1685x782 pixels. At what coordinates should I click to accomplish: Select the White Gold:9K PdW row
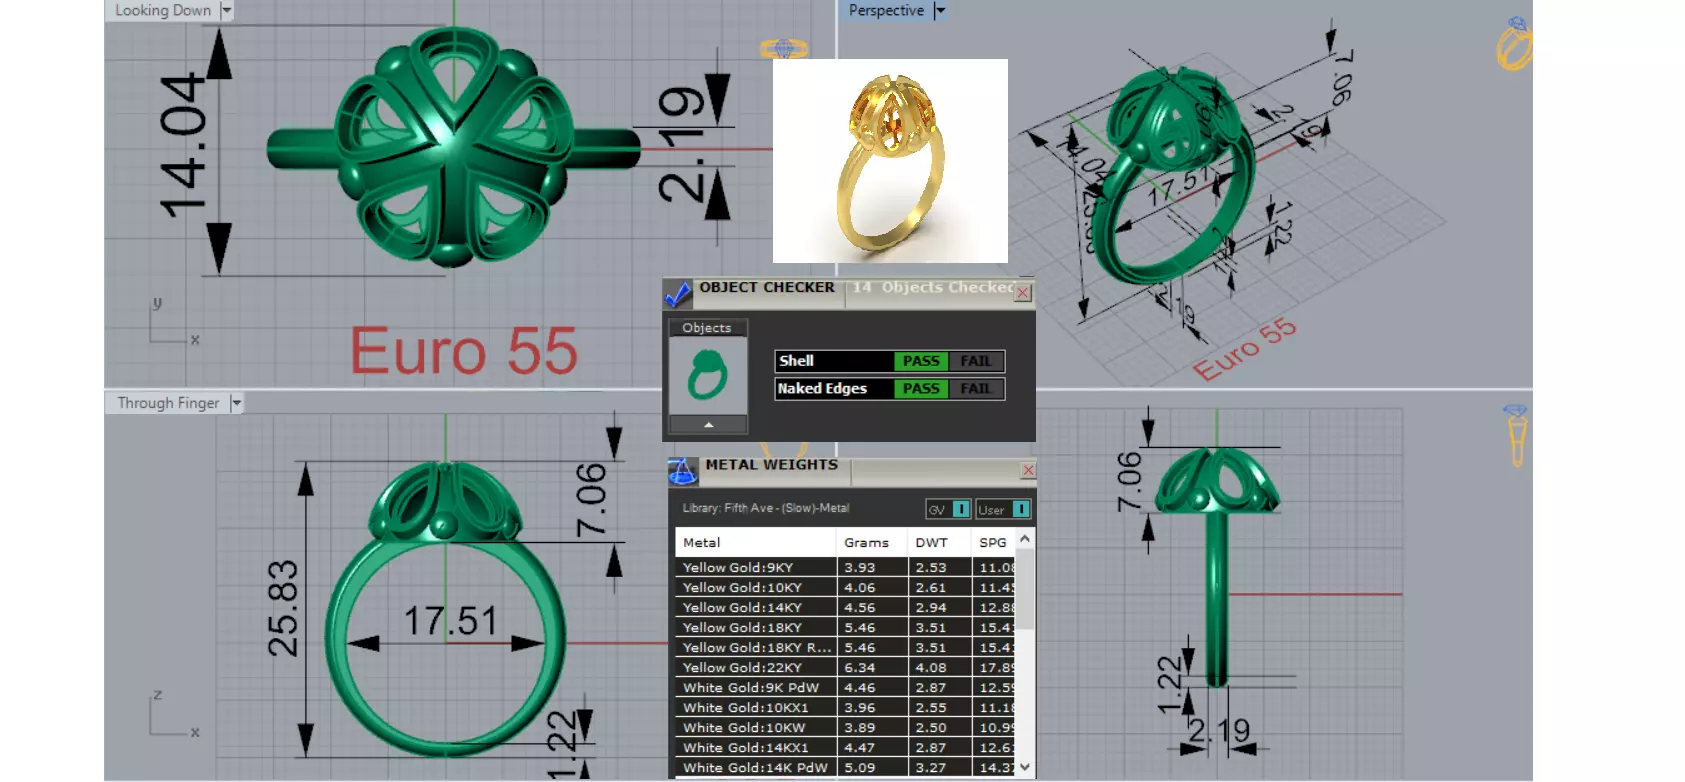(846, 687)
